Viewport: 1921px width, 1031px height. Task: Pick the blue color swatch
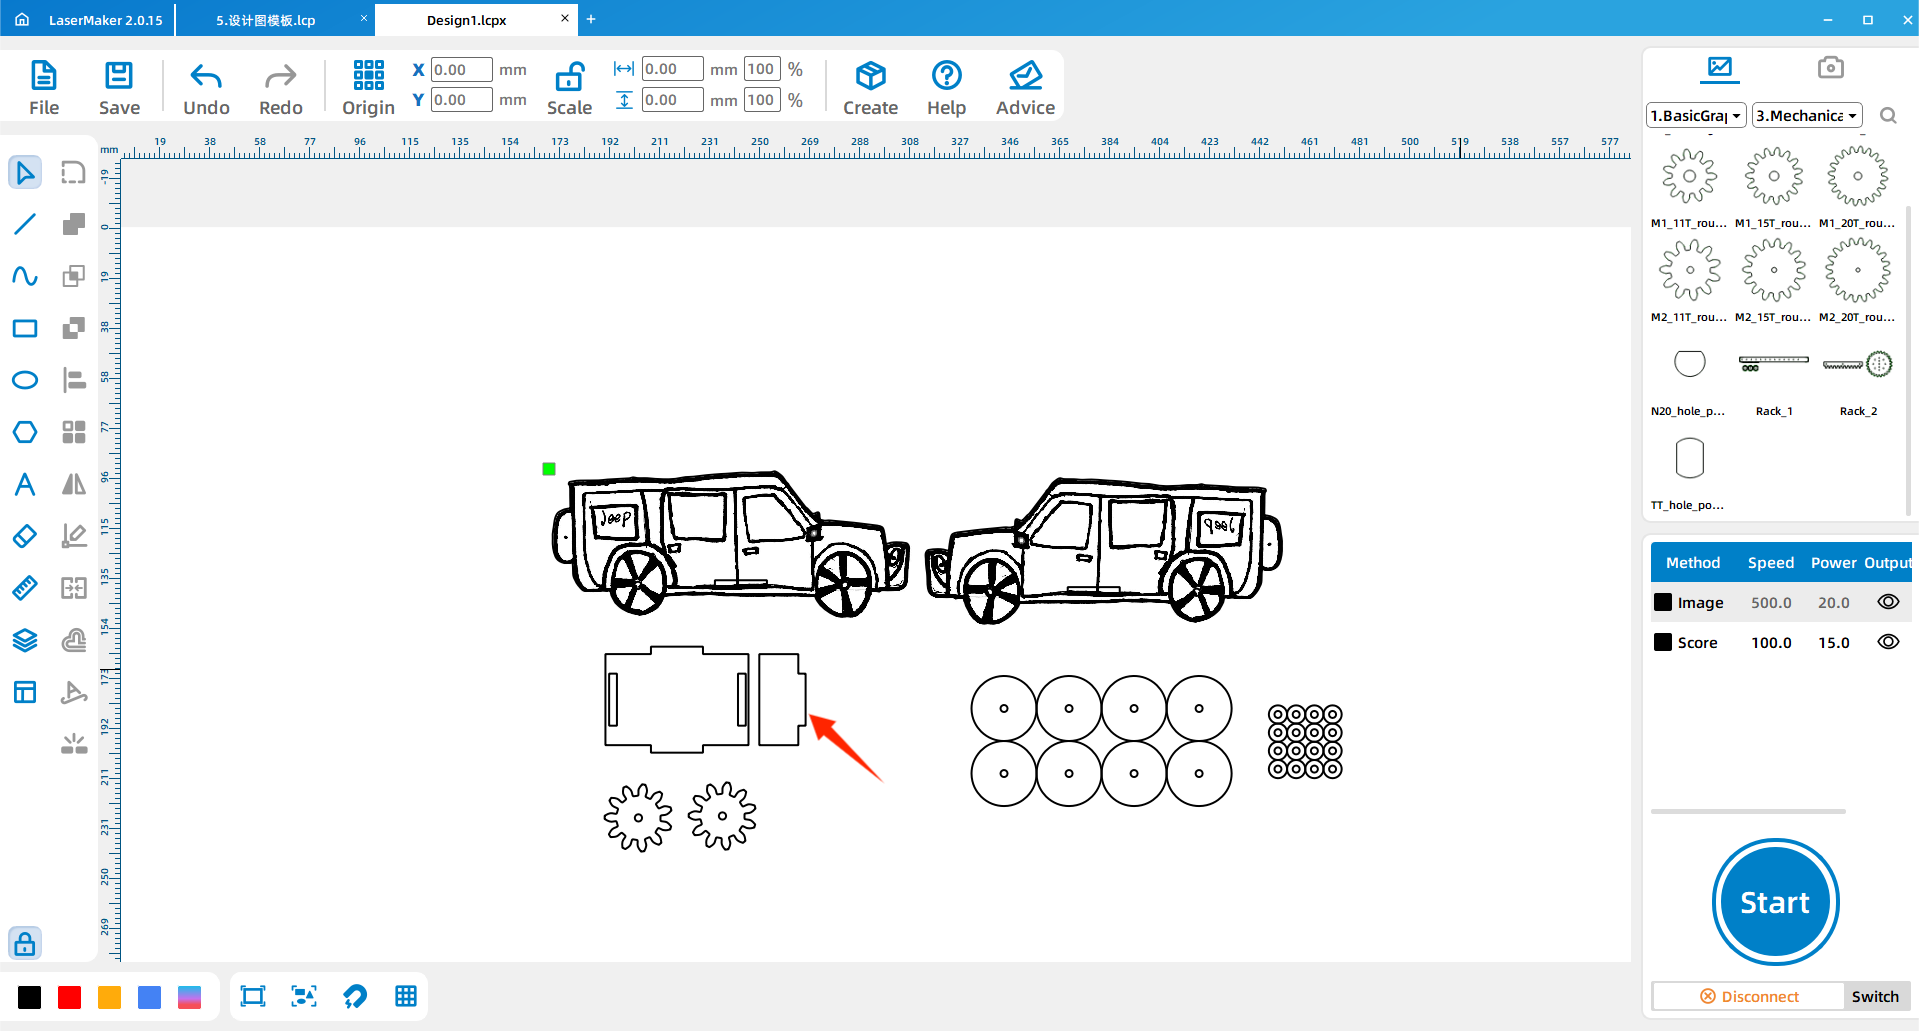(x=150, y=997)
